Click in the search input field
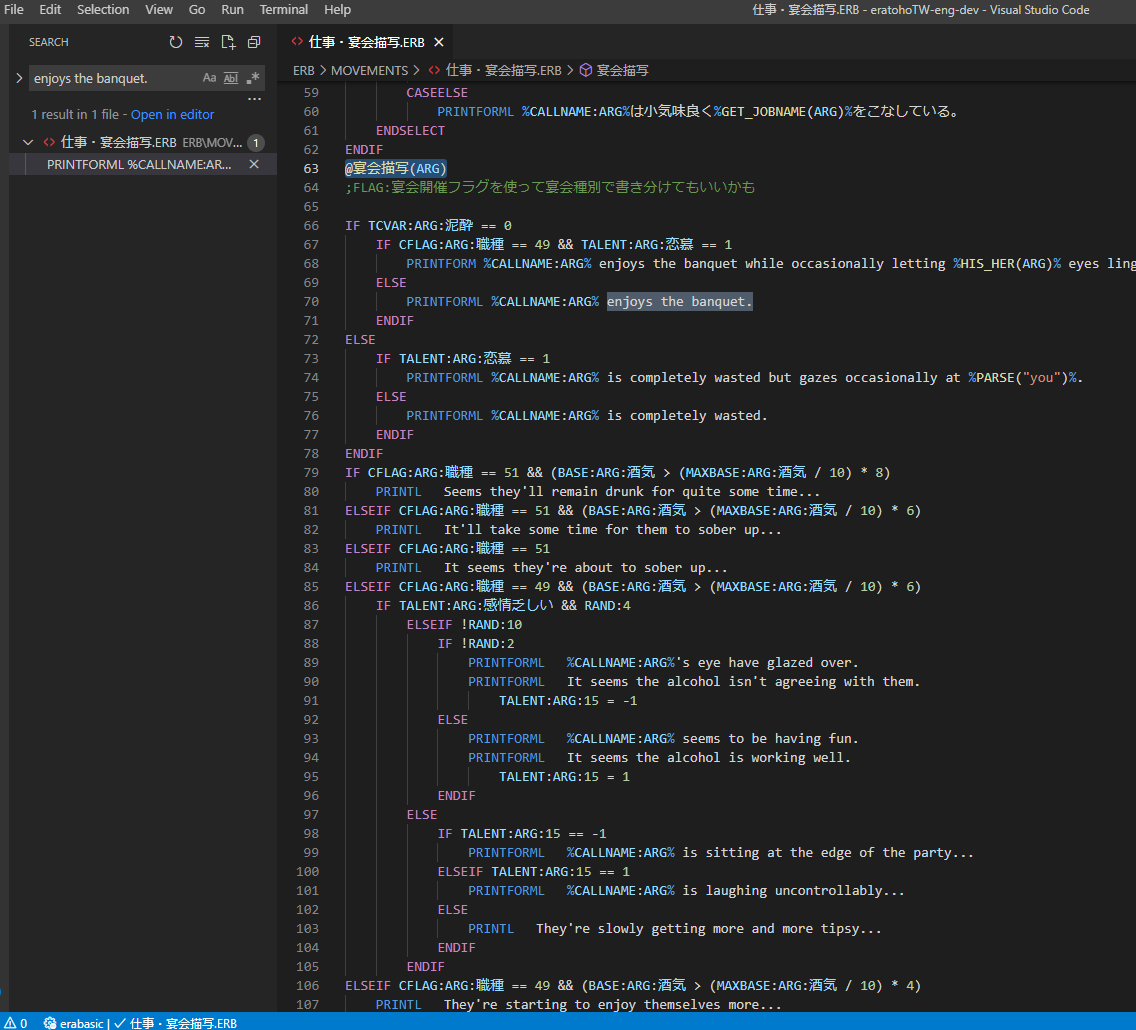The width and height of the screenshot is (1136, 1030). point(110,78)
